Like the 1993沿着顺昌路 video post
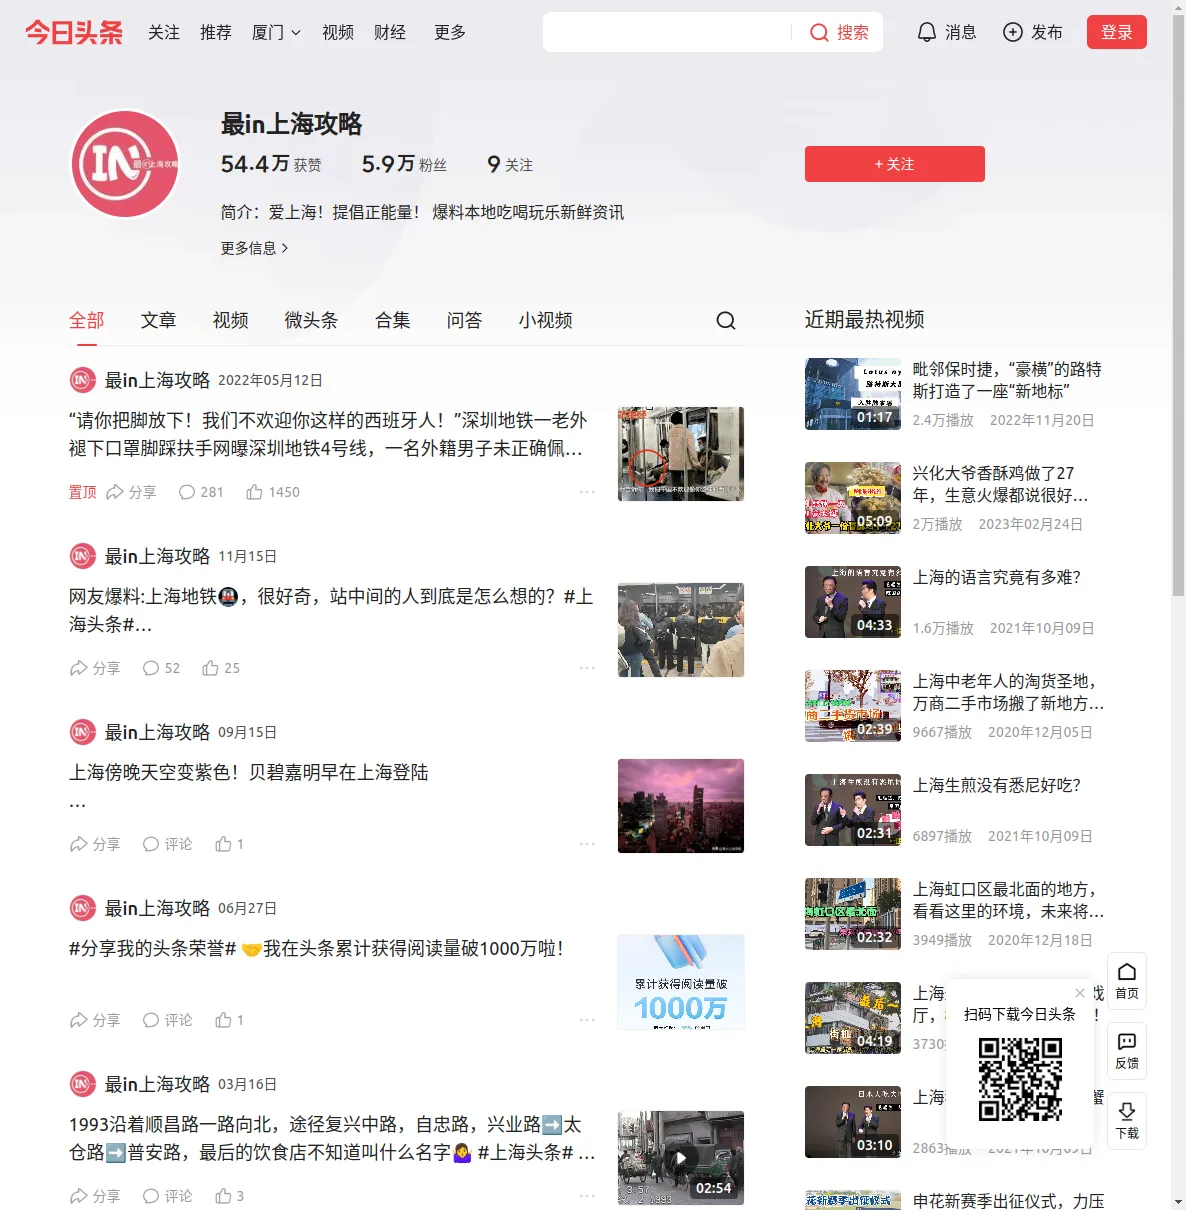 tap(229, 1196)
